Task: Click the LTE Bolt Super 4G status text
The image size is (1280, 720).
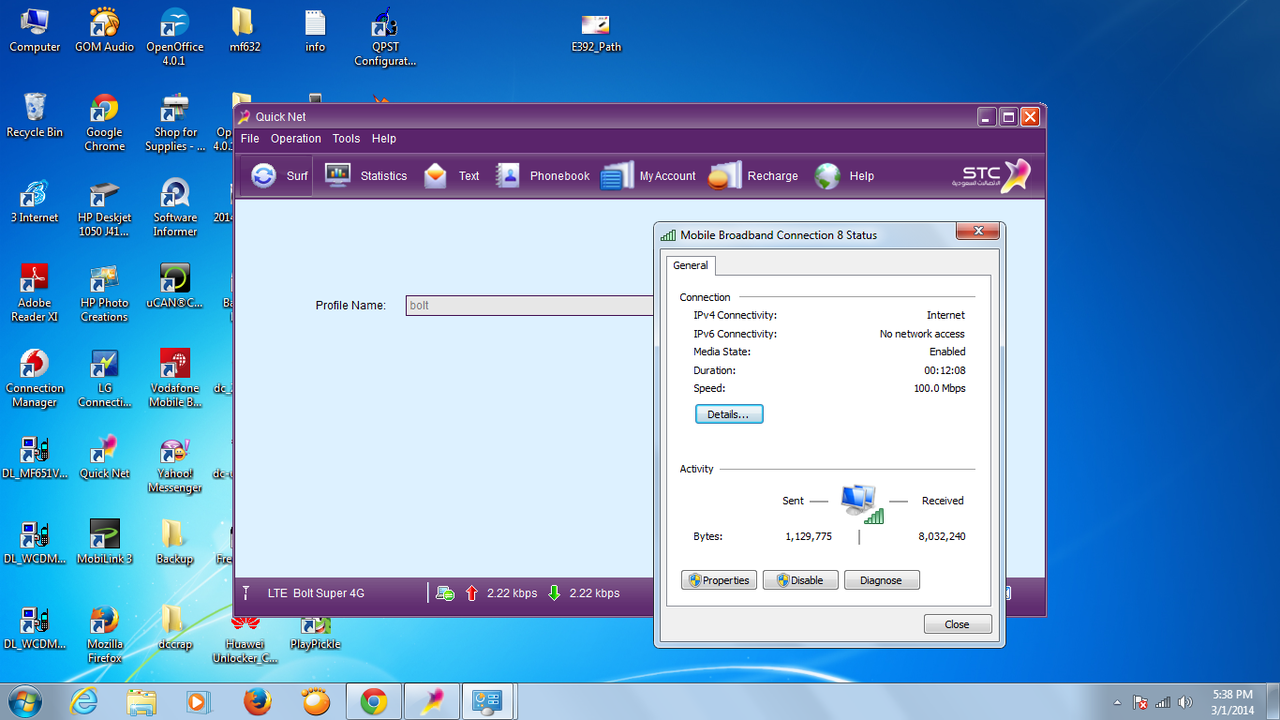Action: [x=316, y=593]
